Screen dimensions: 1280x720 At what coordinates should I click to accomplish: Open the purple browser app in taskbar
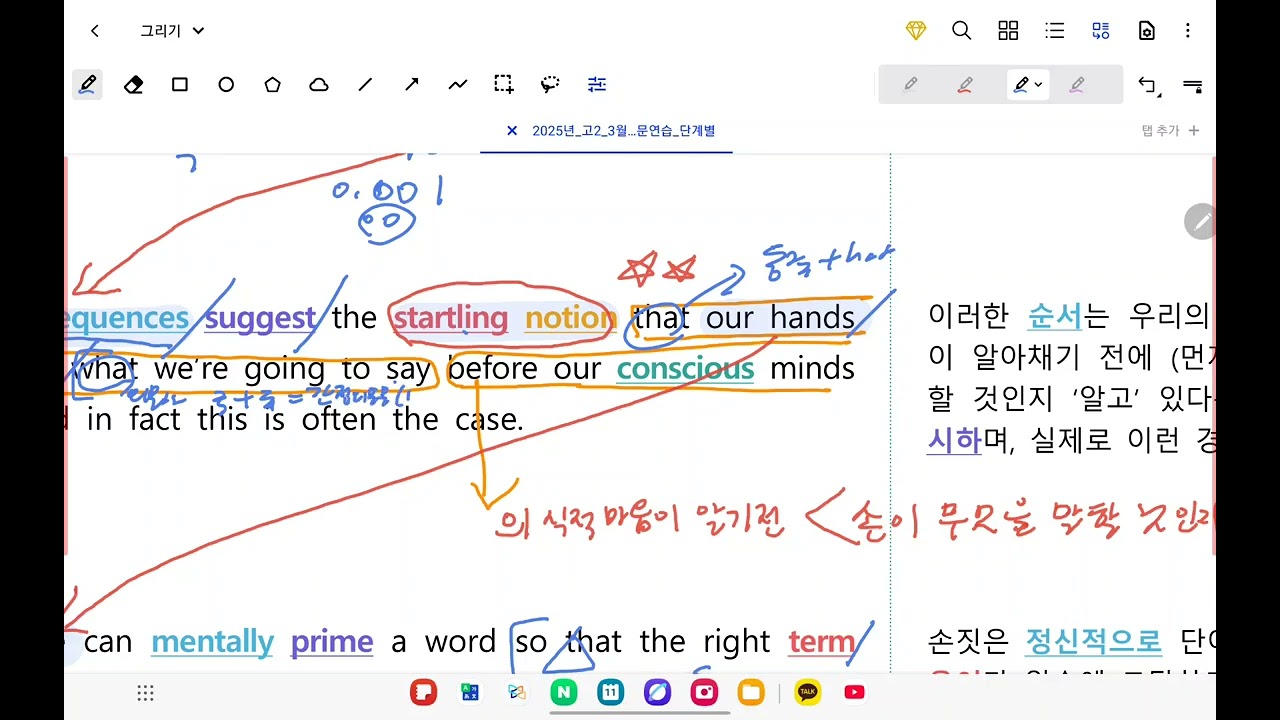click(657, 692)
